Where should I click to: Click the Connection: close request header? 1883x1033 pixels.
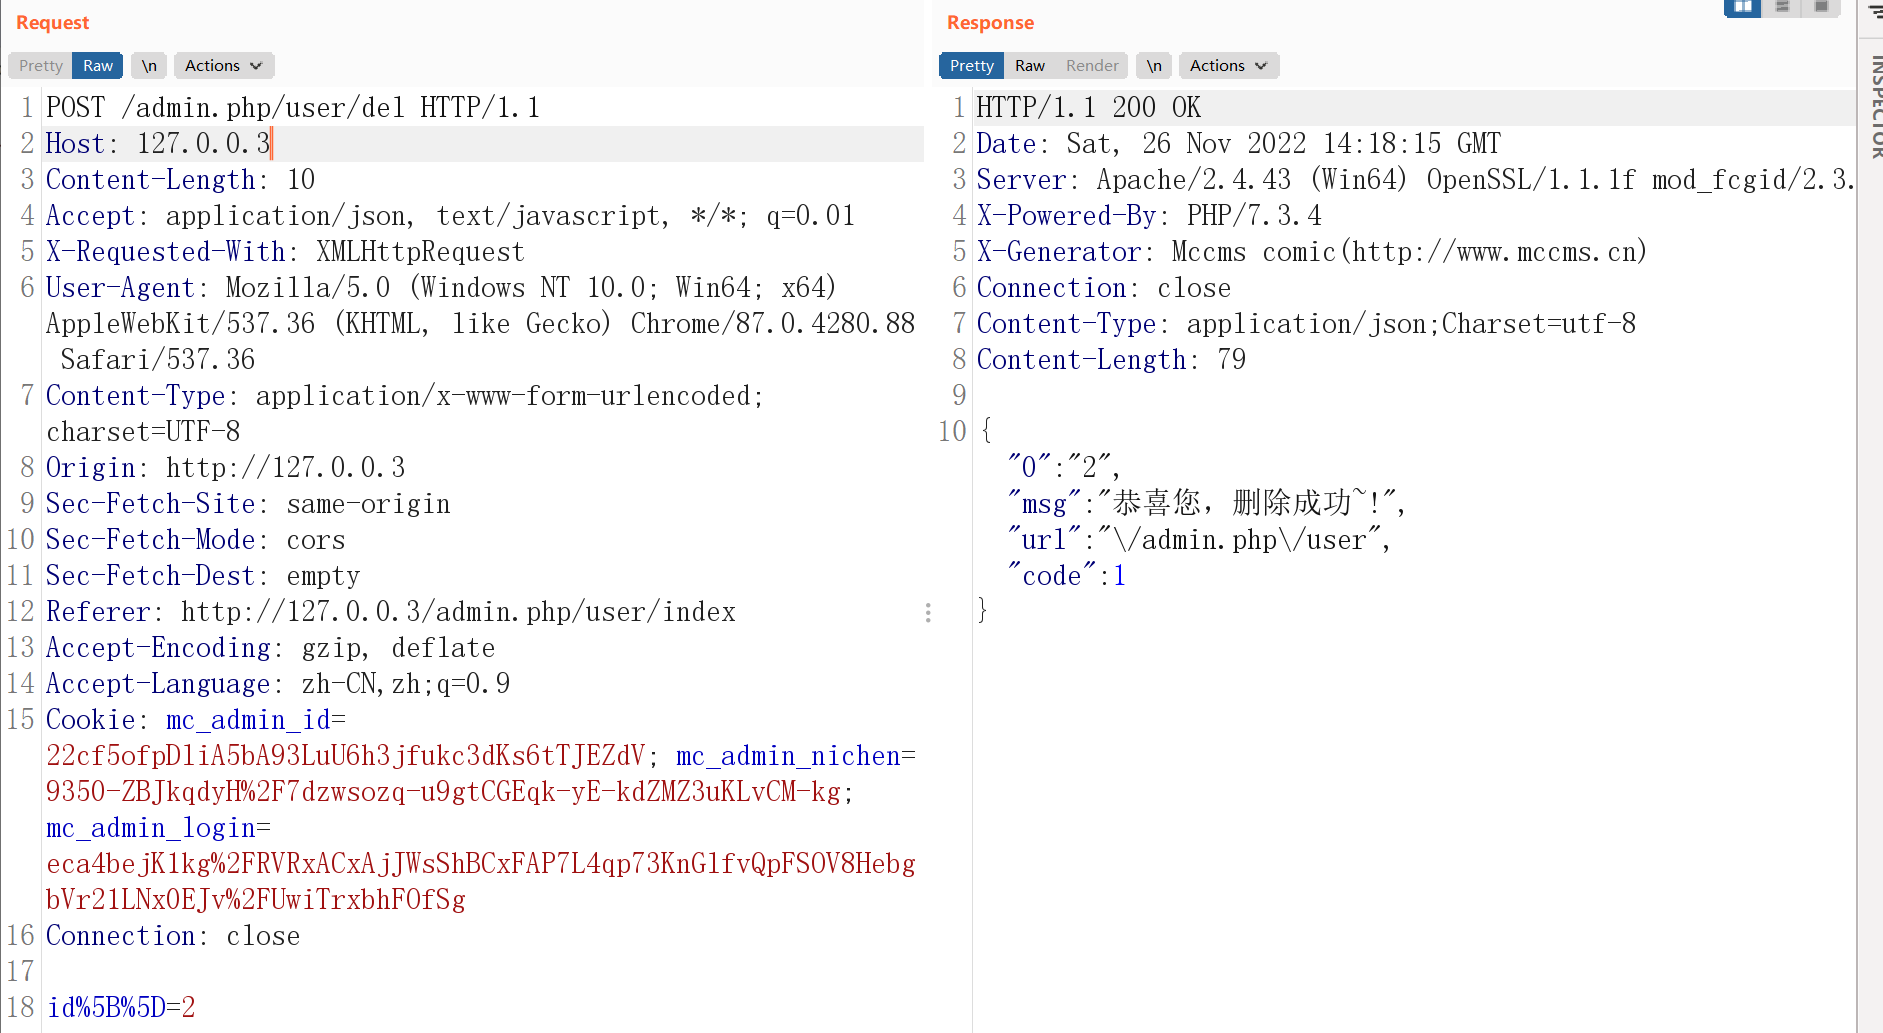pos(173,936)
